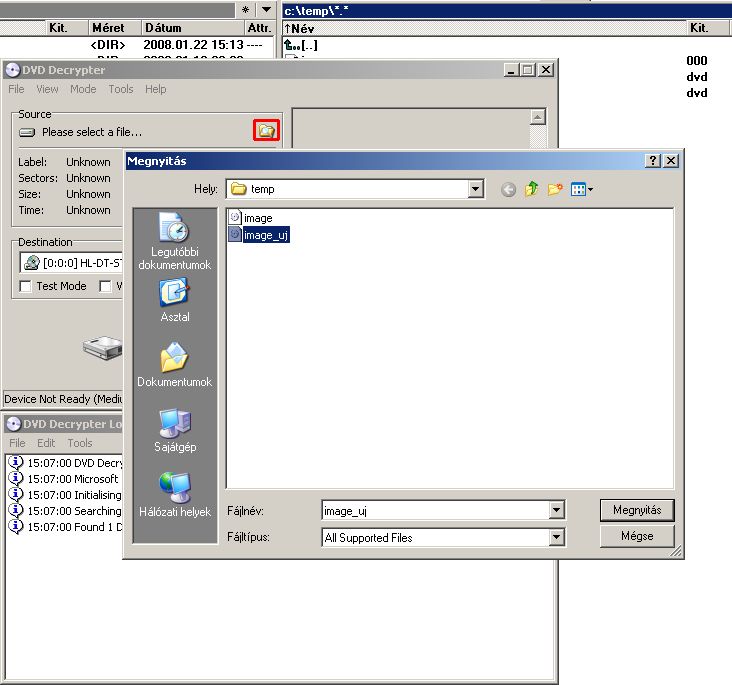The image size is (732, 685).
Task: Click the dialog's help question mark button
Action: click(653, 161)
